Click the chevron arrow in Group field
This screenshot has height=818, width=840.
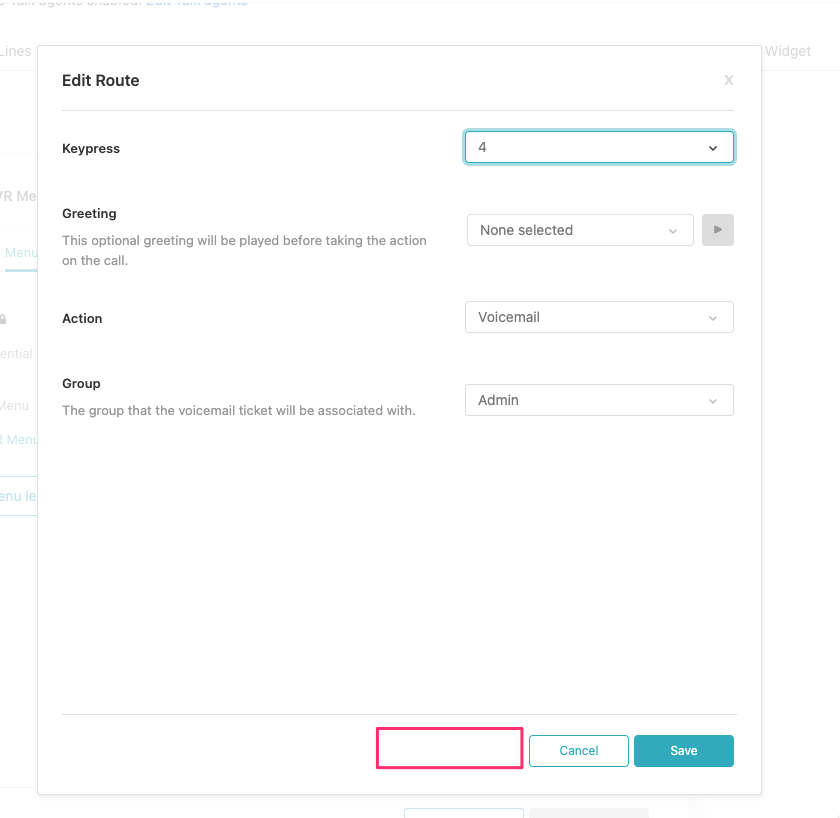pyautogui.click(x=713, y=401)
